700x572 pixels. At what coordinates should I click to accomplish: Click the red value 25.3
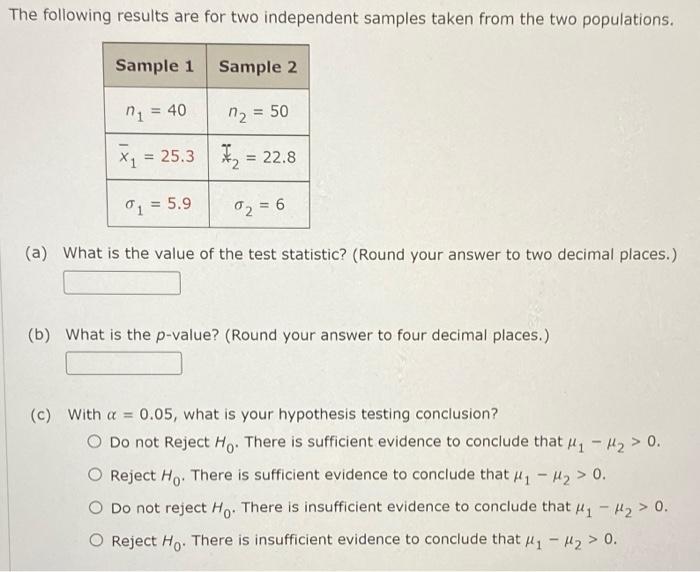[x=178, y=156]
